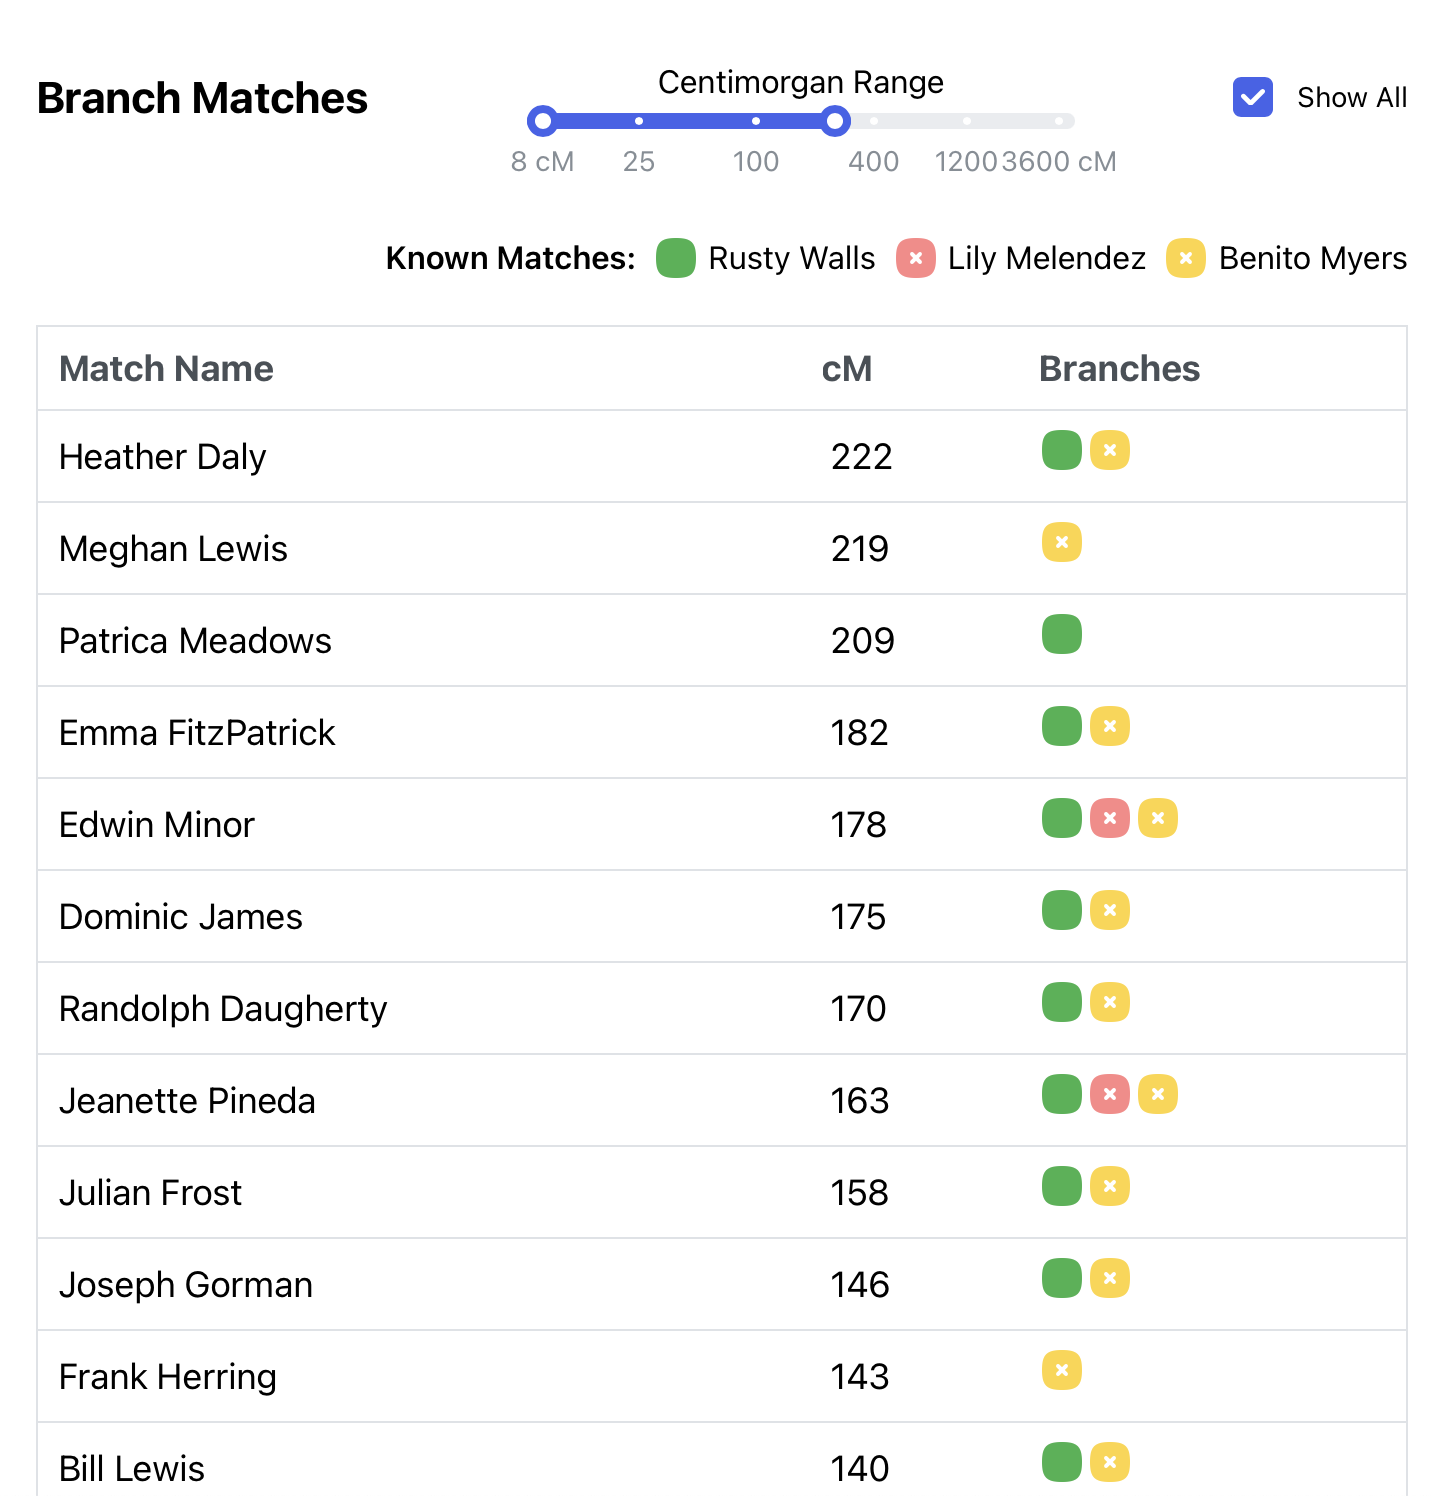
Task: Select the Dominic James match row
Action: [181, 917]
